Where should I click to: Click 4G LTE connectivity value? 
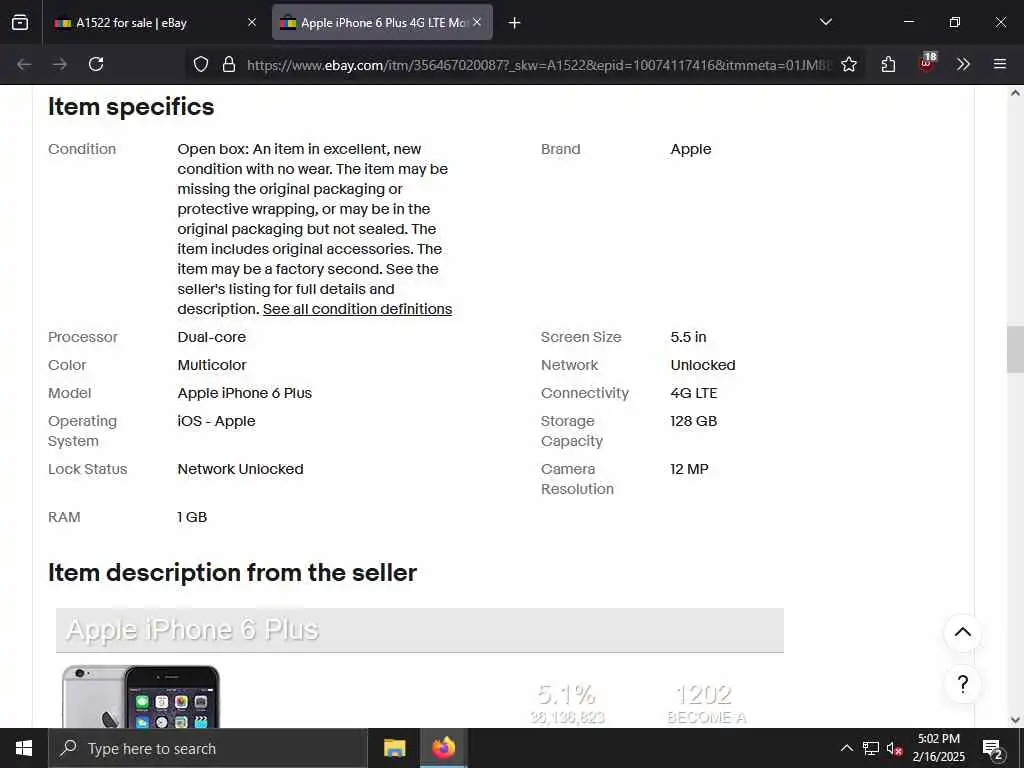coord(694,393)
